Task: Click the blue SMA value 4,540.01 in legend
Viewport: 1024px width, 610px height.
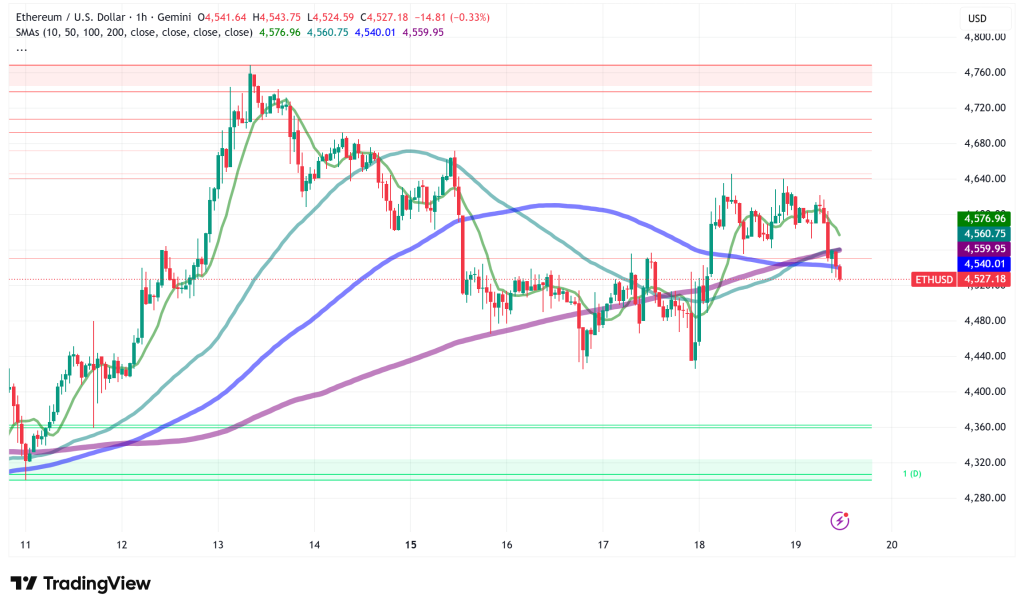Action: coord(375,32)
